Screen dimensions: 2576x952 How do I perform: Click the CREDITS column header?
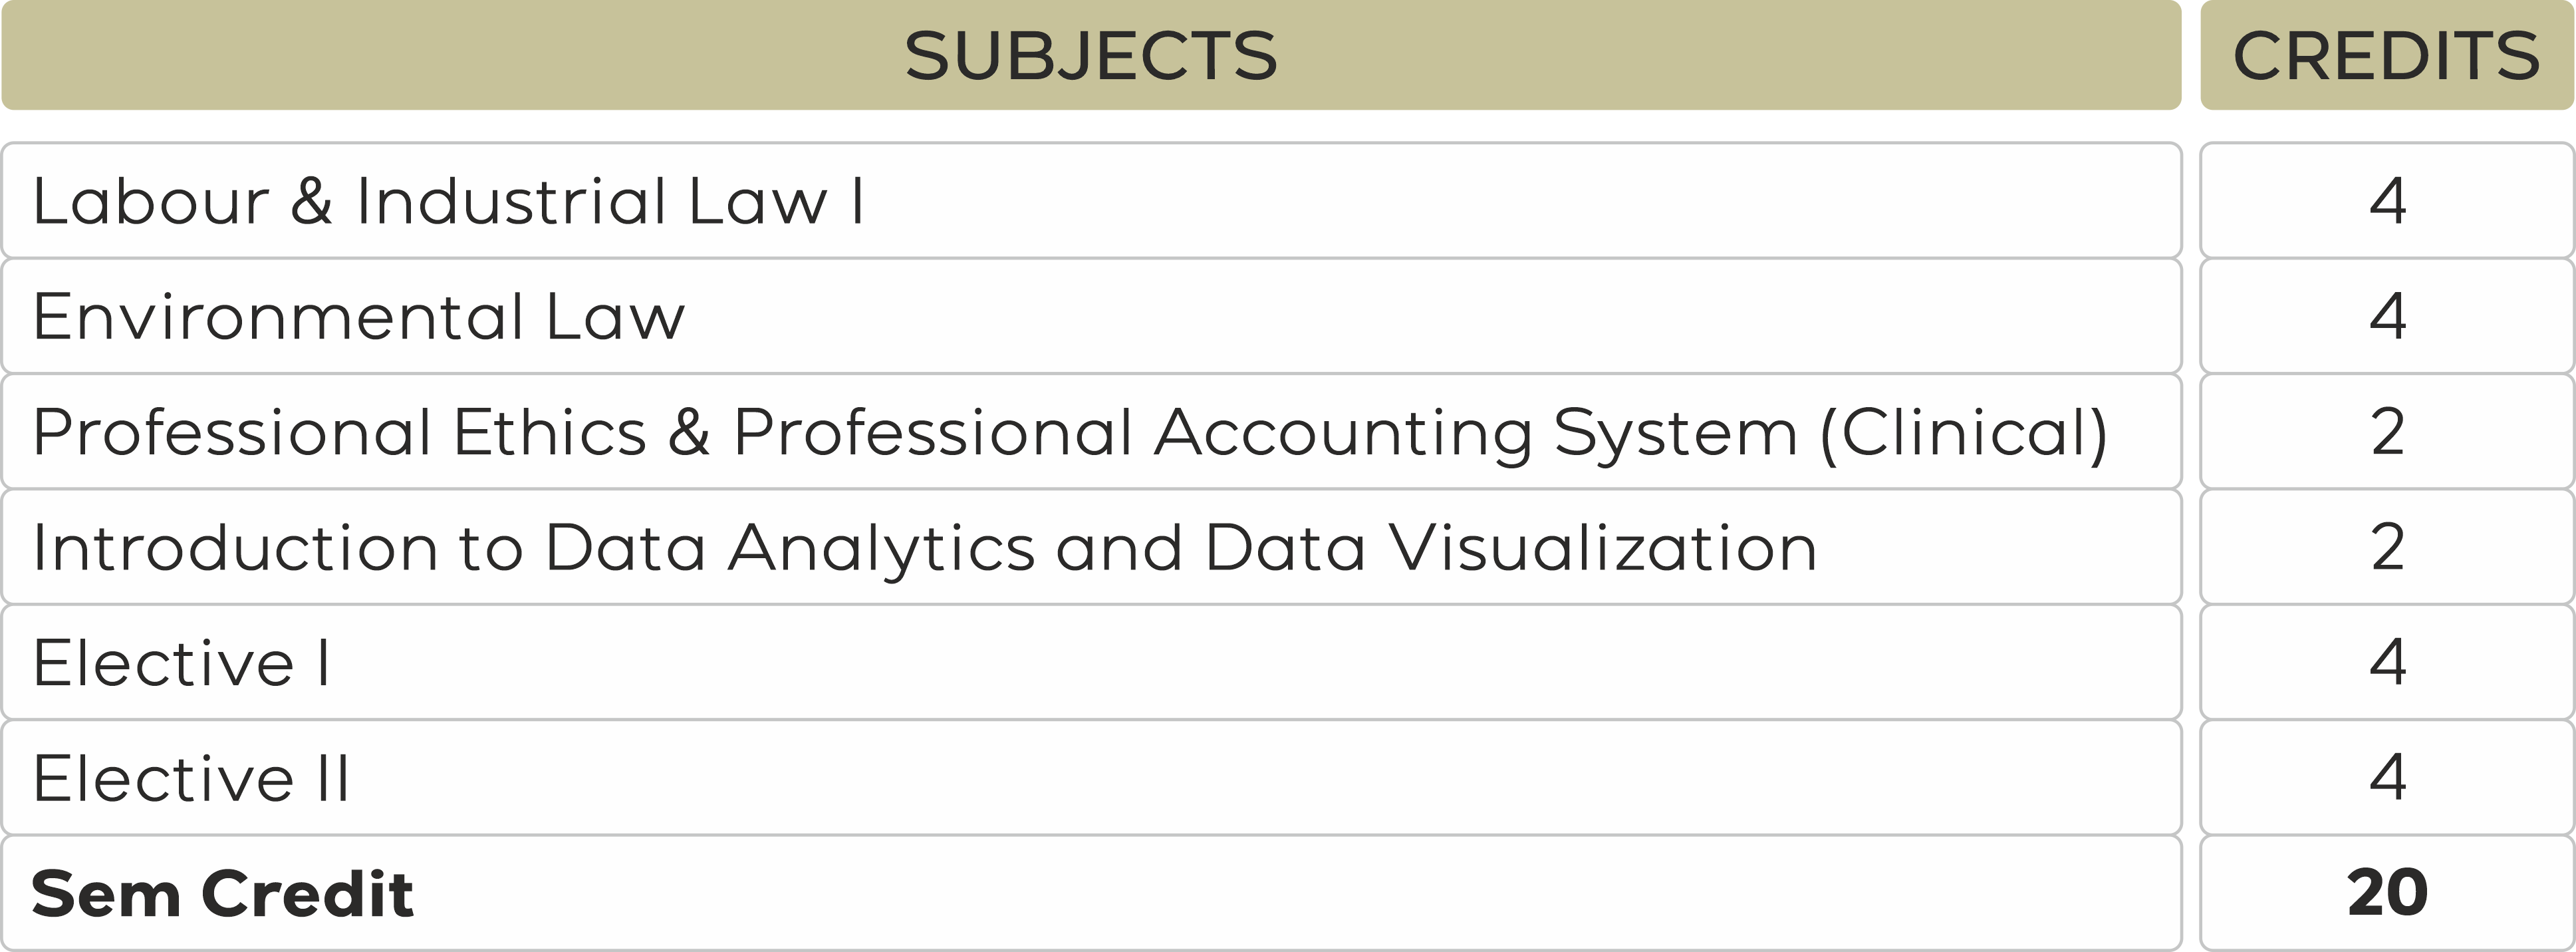point(2386,56)
